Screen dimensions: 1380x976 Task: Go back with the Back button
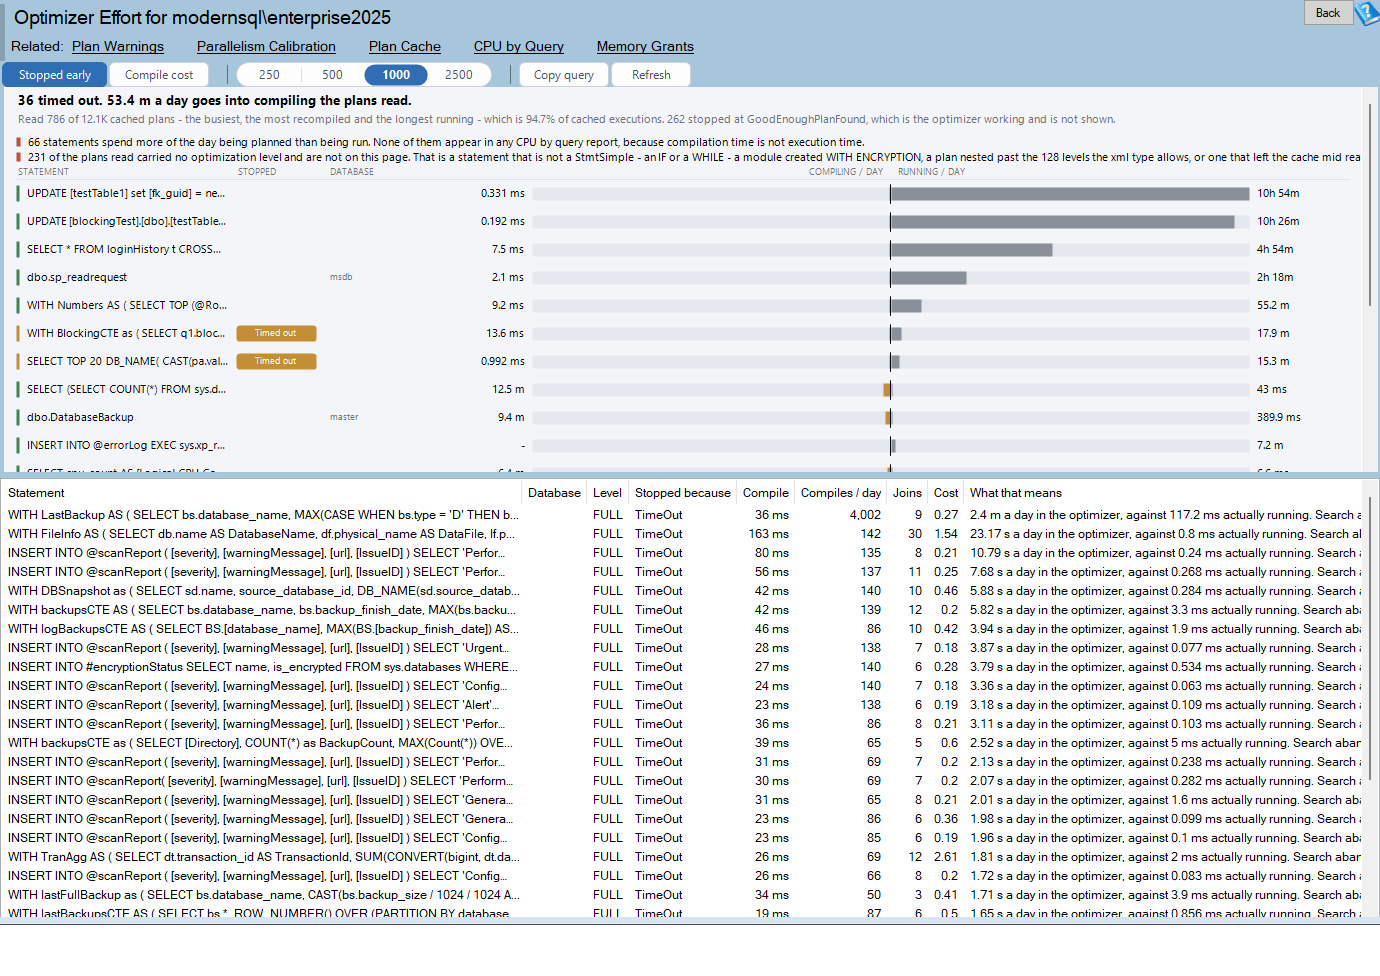tap(1328, 13)
